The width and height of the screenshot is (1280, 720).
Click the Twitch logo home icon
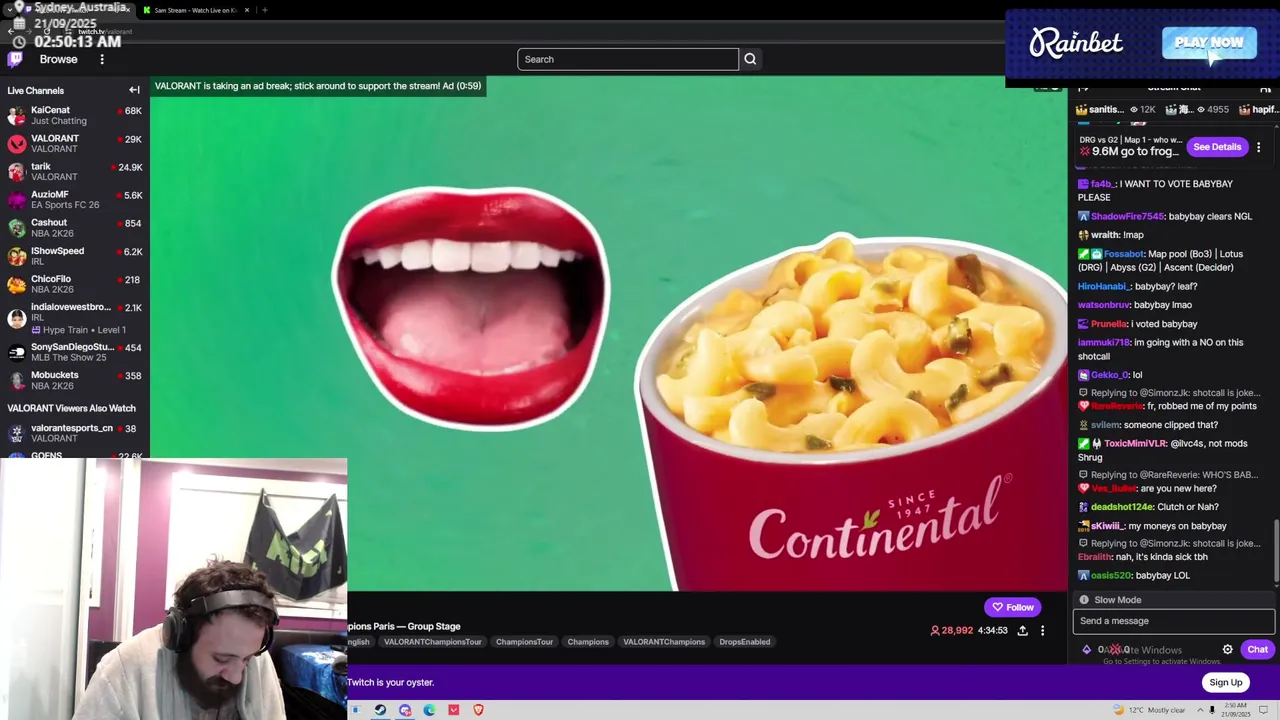coord(15,59)
